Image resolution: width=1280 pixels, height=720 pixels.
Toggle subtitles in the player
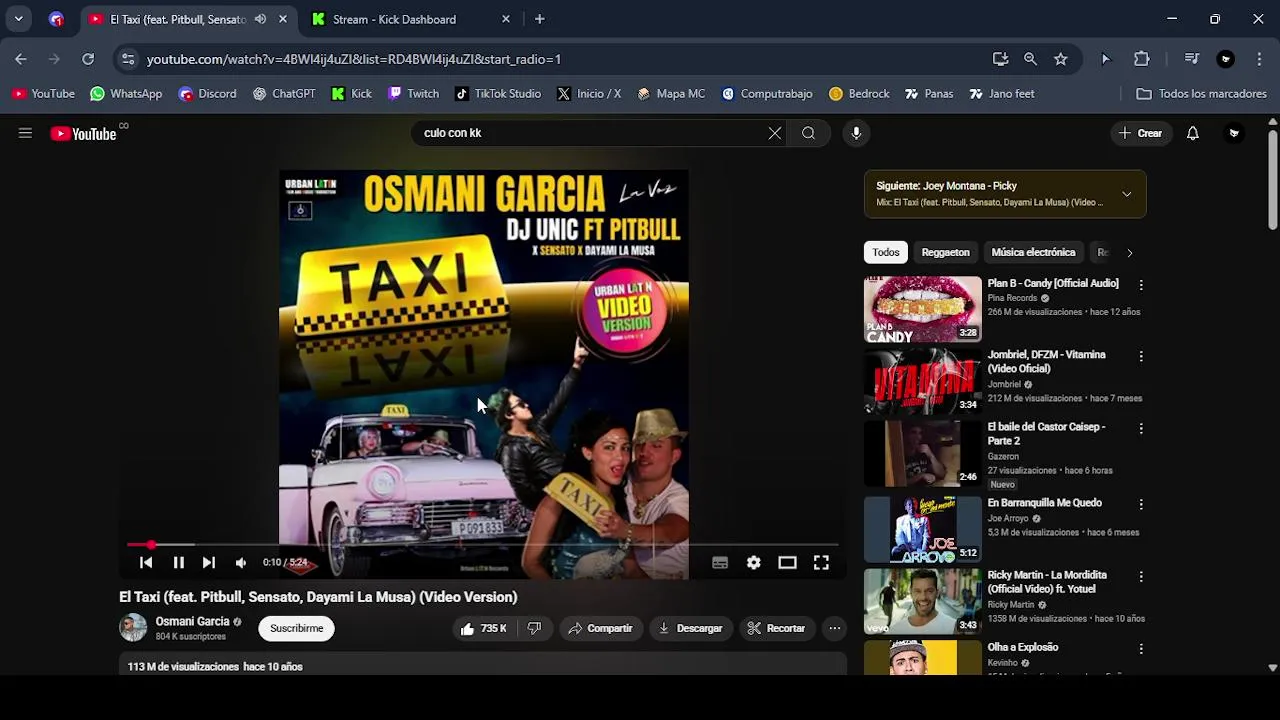click(720, 563)
